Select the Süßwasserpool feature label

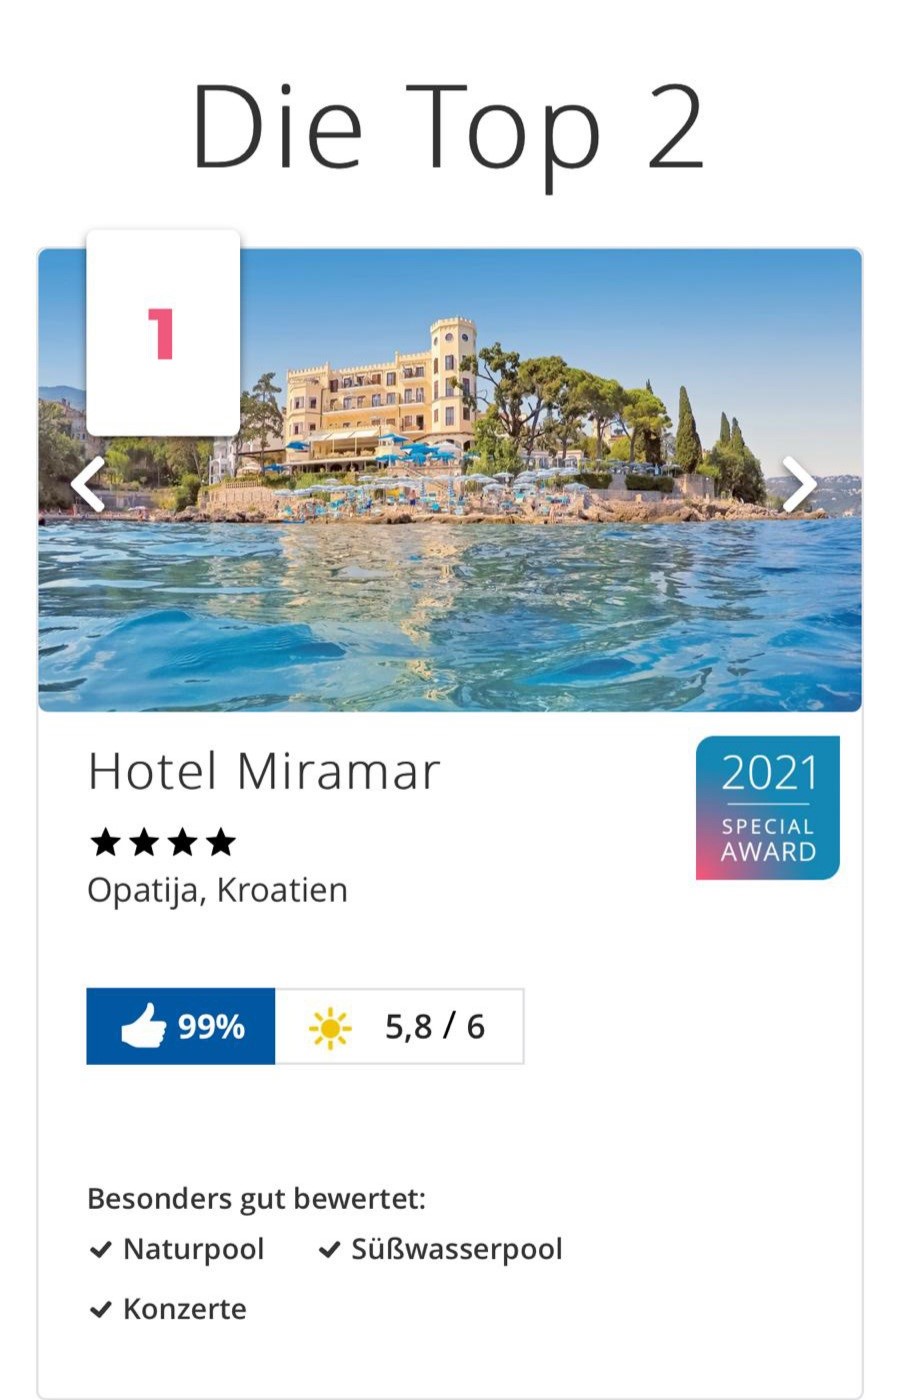click(x=457, y=1250)
